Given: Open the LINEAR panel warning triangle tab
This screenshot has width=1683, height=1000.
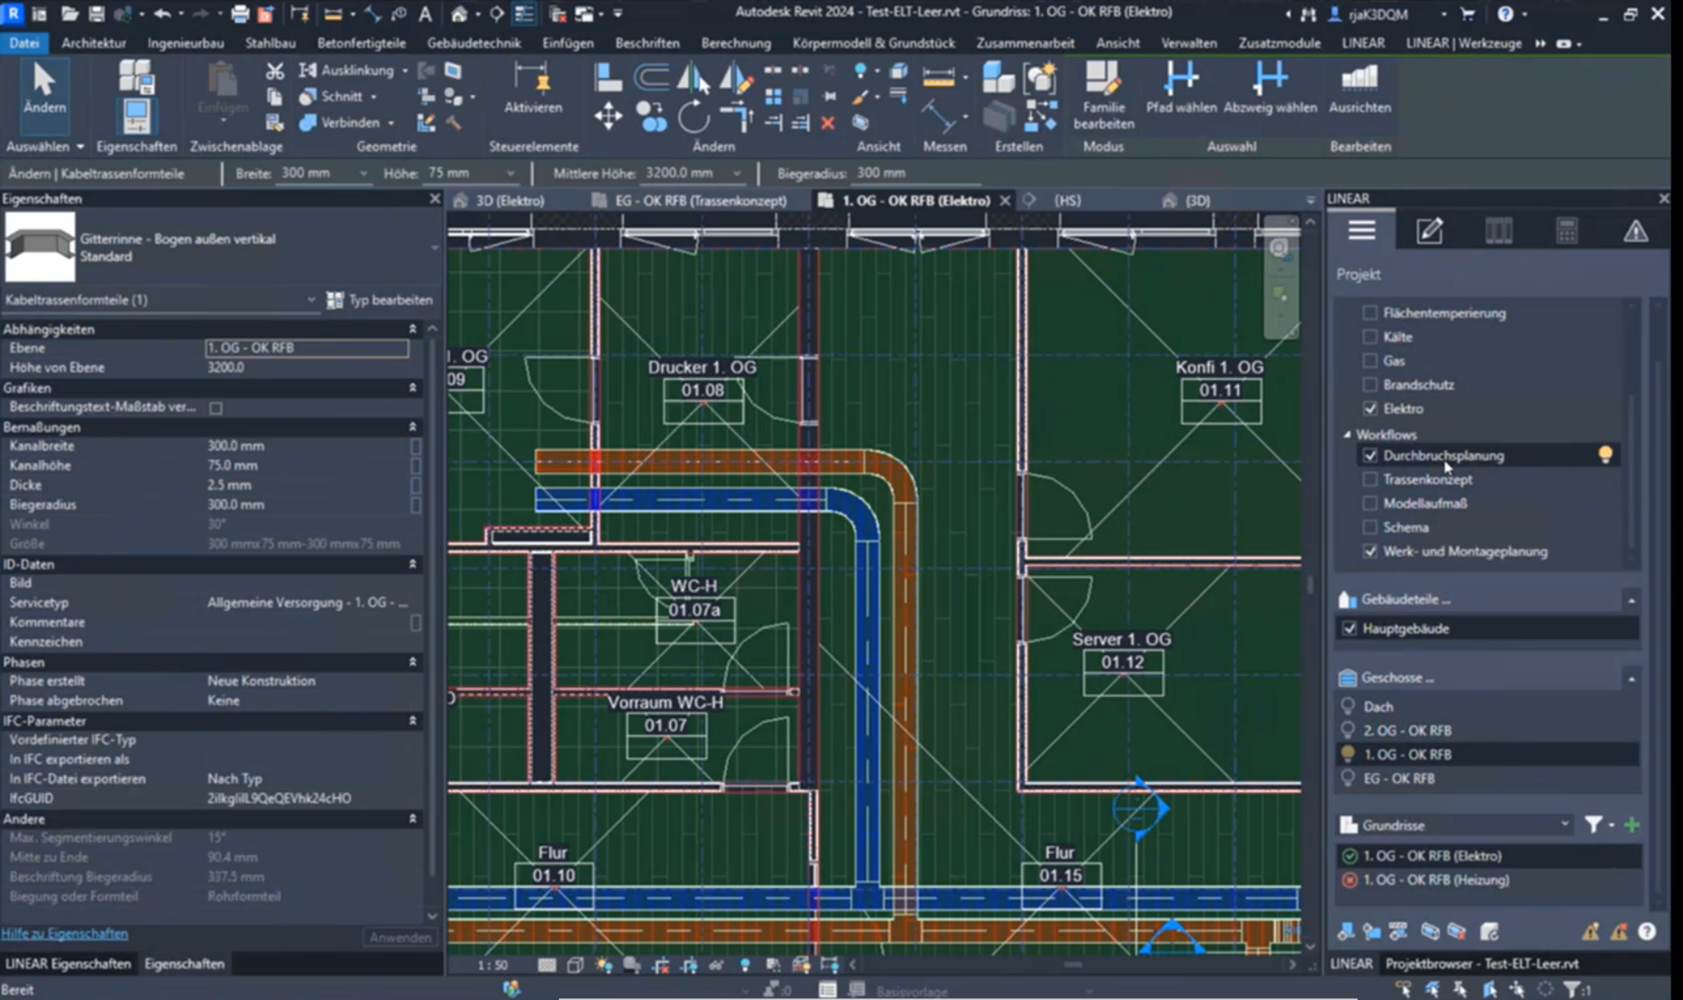Looking at the screenshot, I should (1635, 232).
